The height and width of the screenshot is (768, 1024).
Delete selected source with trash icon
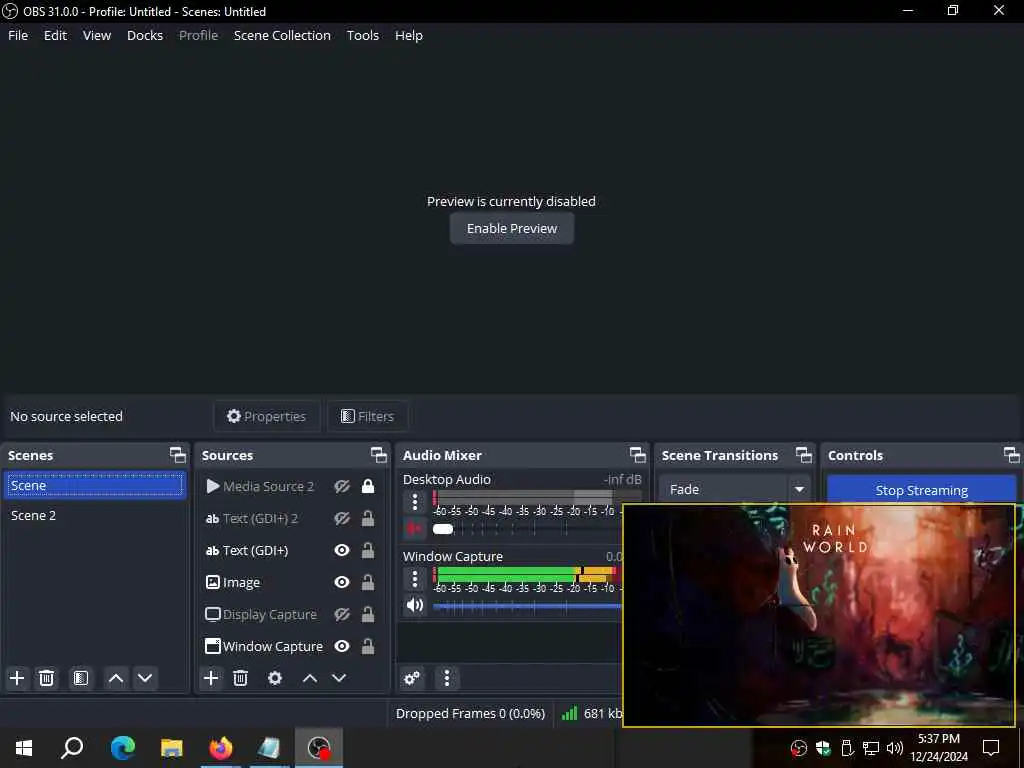[x=240, y=678]
